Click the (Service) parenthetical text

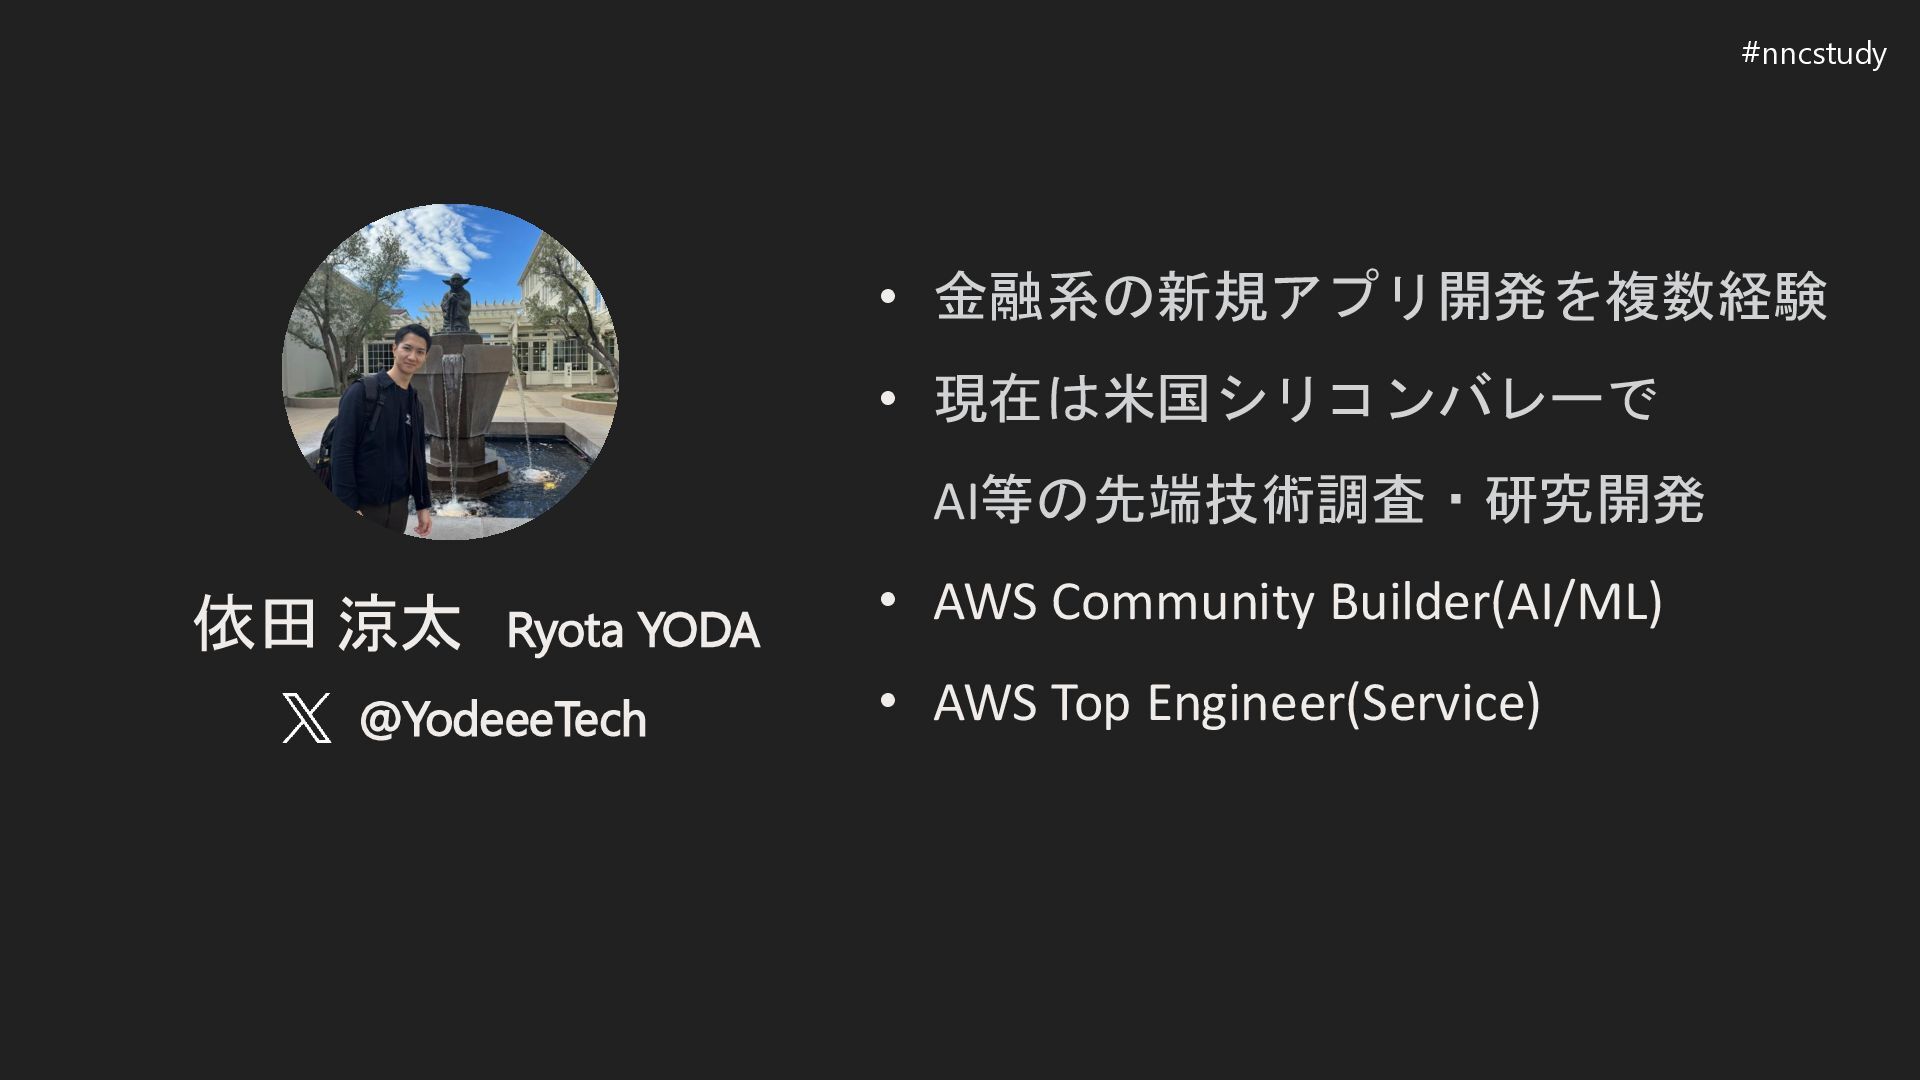click(x=1443, y=702)
